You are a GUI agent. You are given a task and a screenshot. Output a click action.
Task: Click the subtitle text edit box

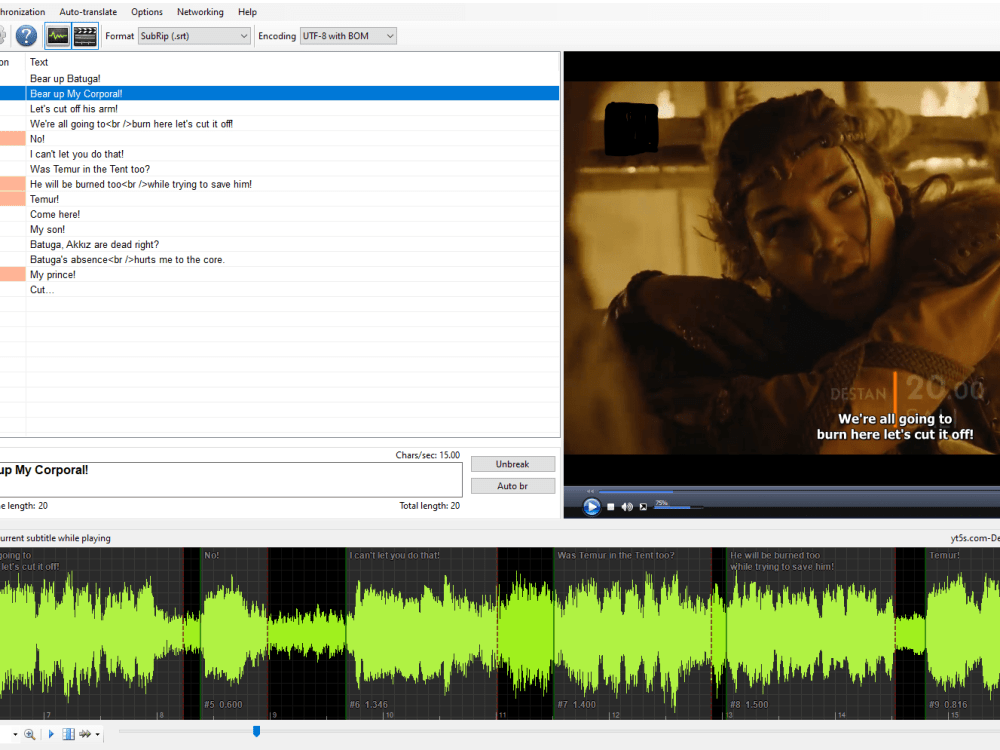click(x=231, y=480)
